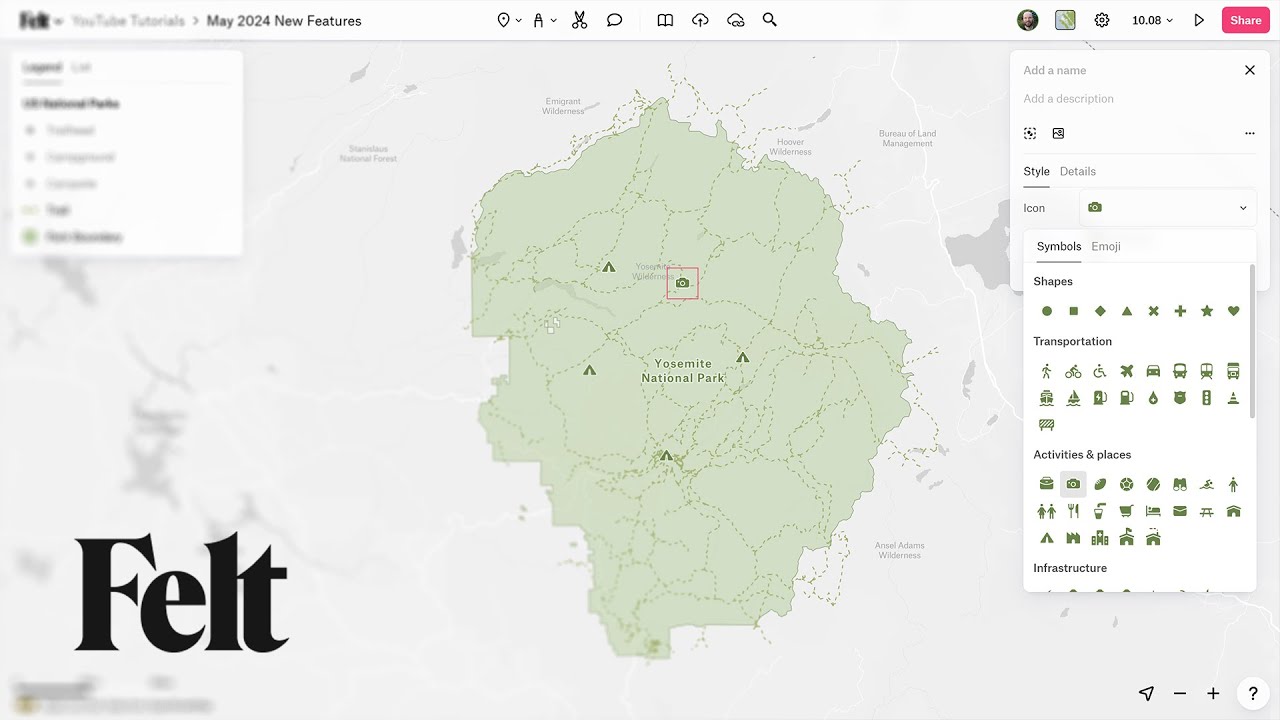This screenshot has height=720, width=1280.
Task: Open the Felt logo menu dropdown
Action: pos(41,21)
